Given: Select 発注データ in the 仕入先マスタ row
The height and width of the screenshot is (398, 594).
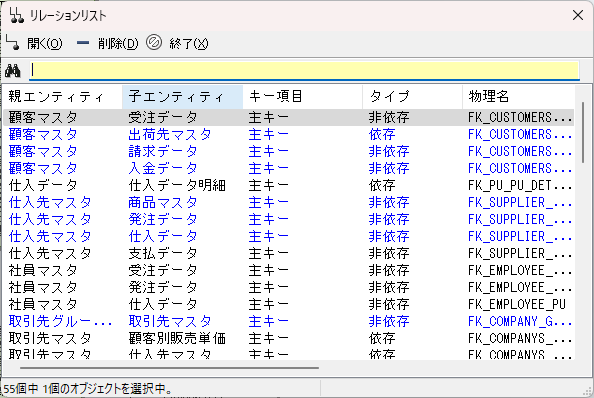Looking at the screenshot, I should pos(163,219).
